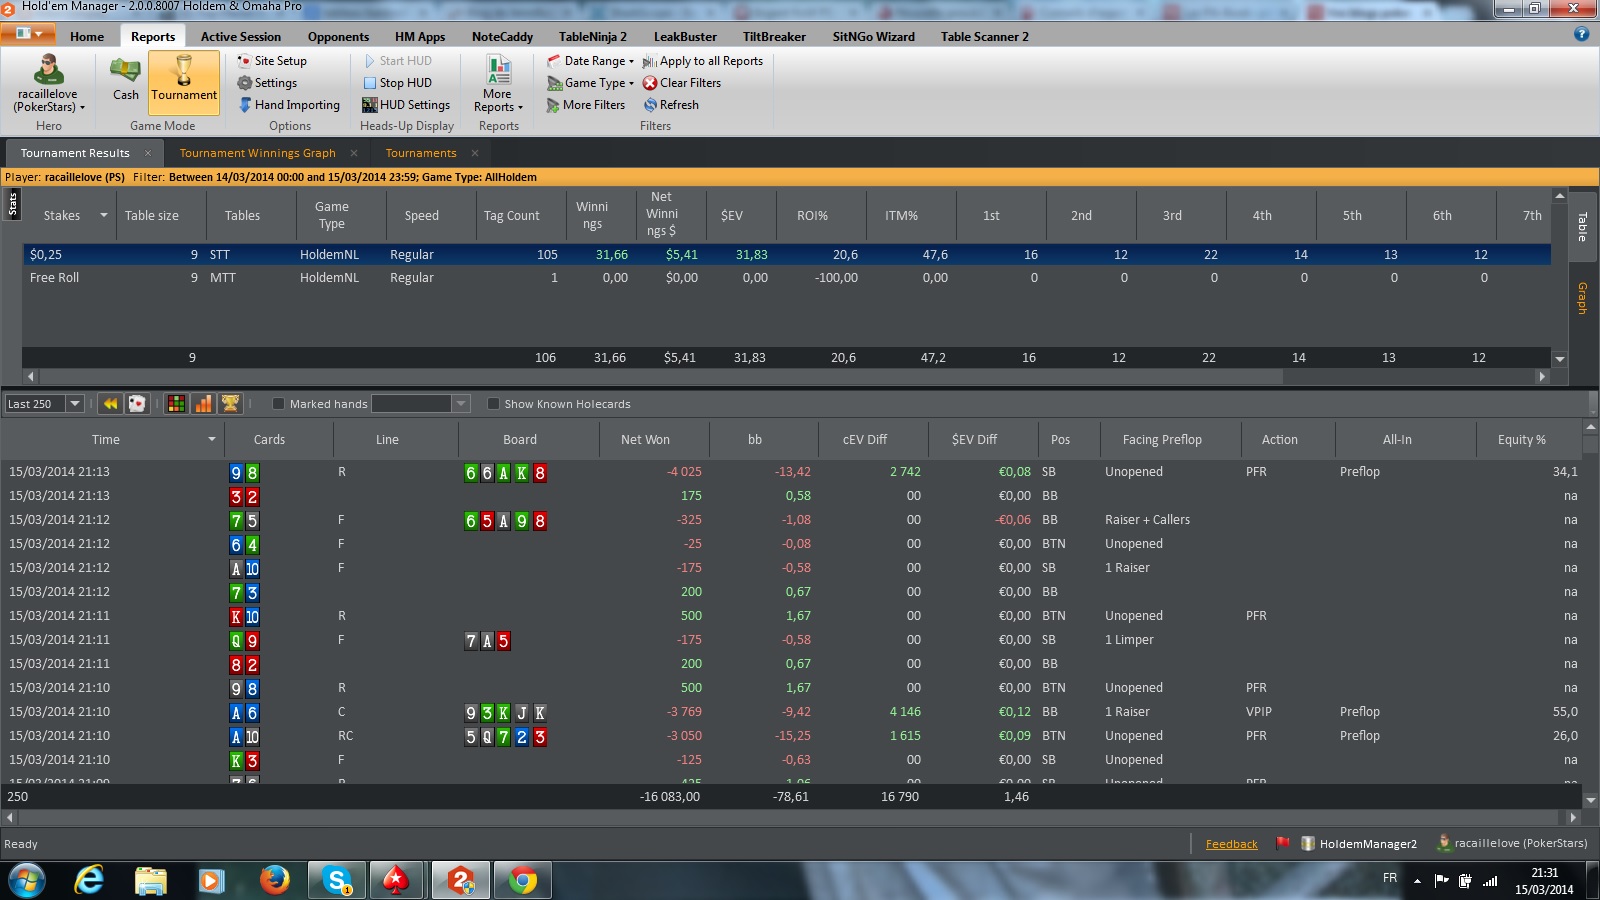Open the More Reports menu
This screenshot has width=1600, height=900.
click(x=498, y=84)
